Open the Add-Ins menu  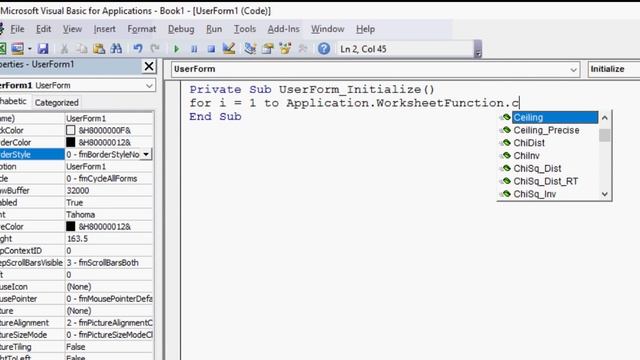pyautogui.click(x=283, y=29)
